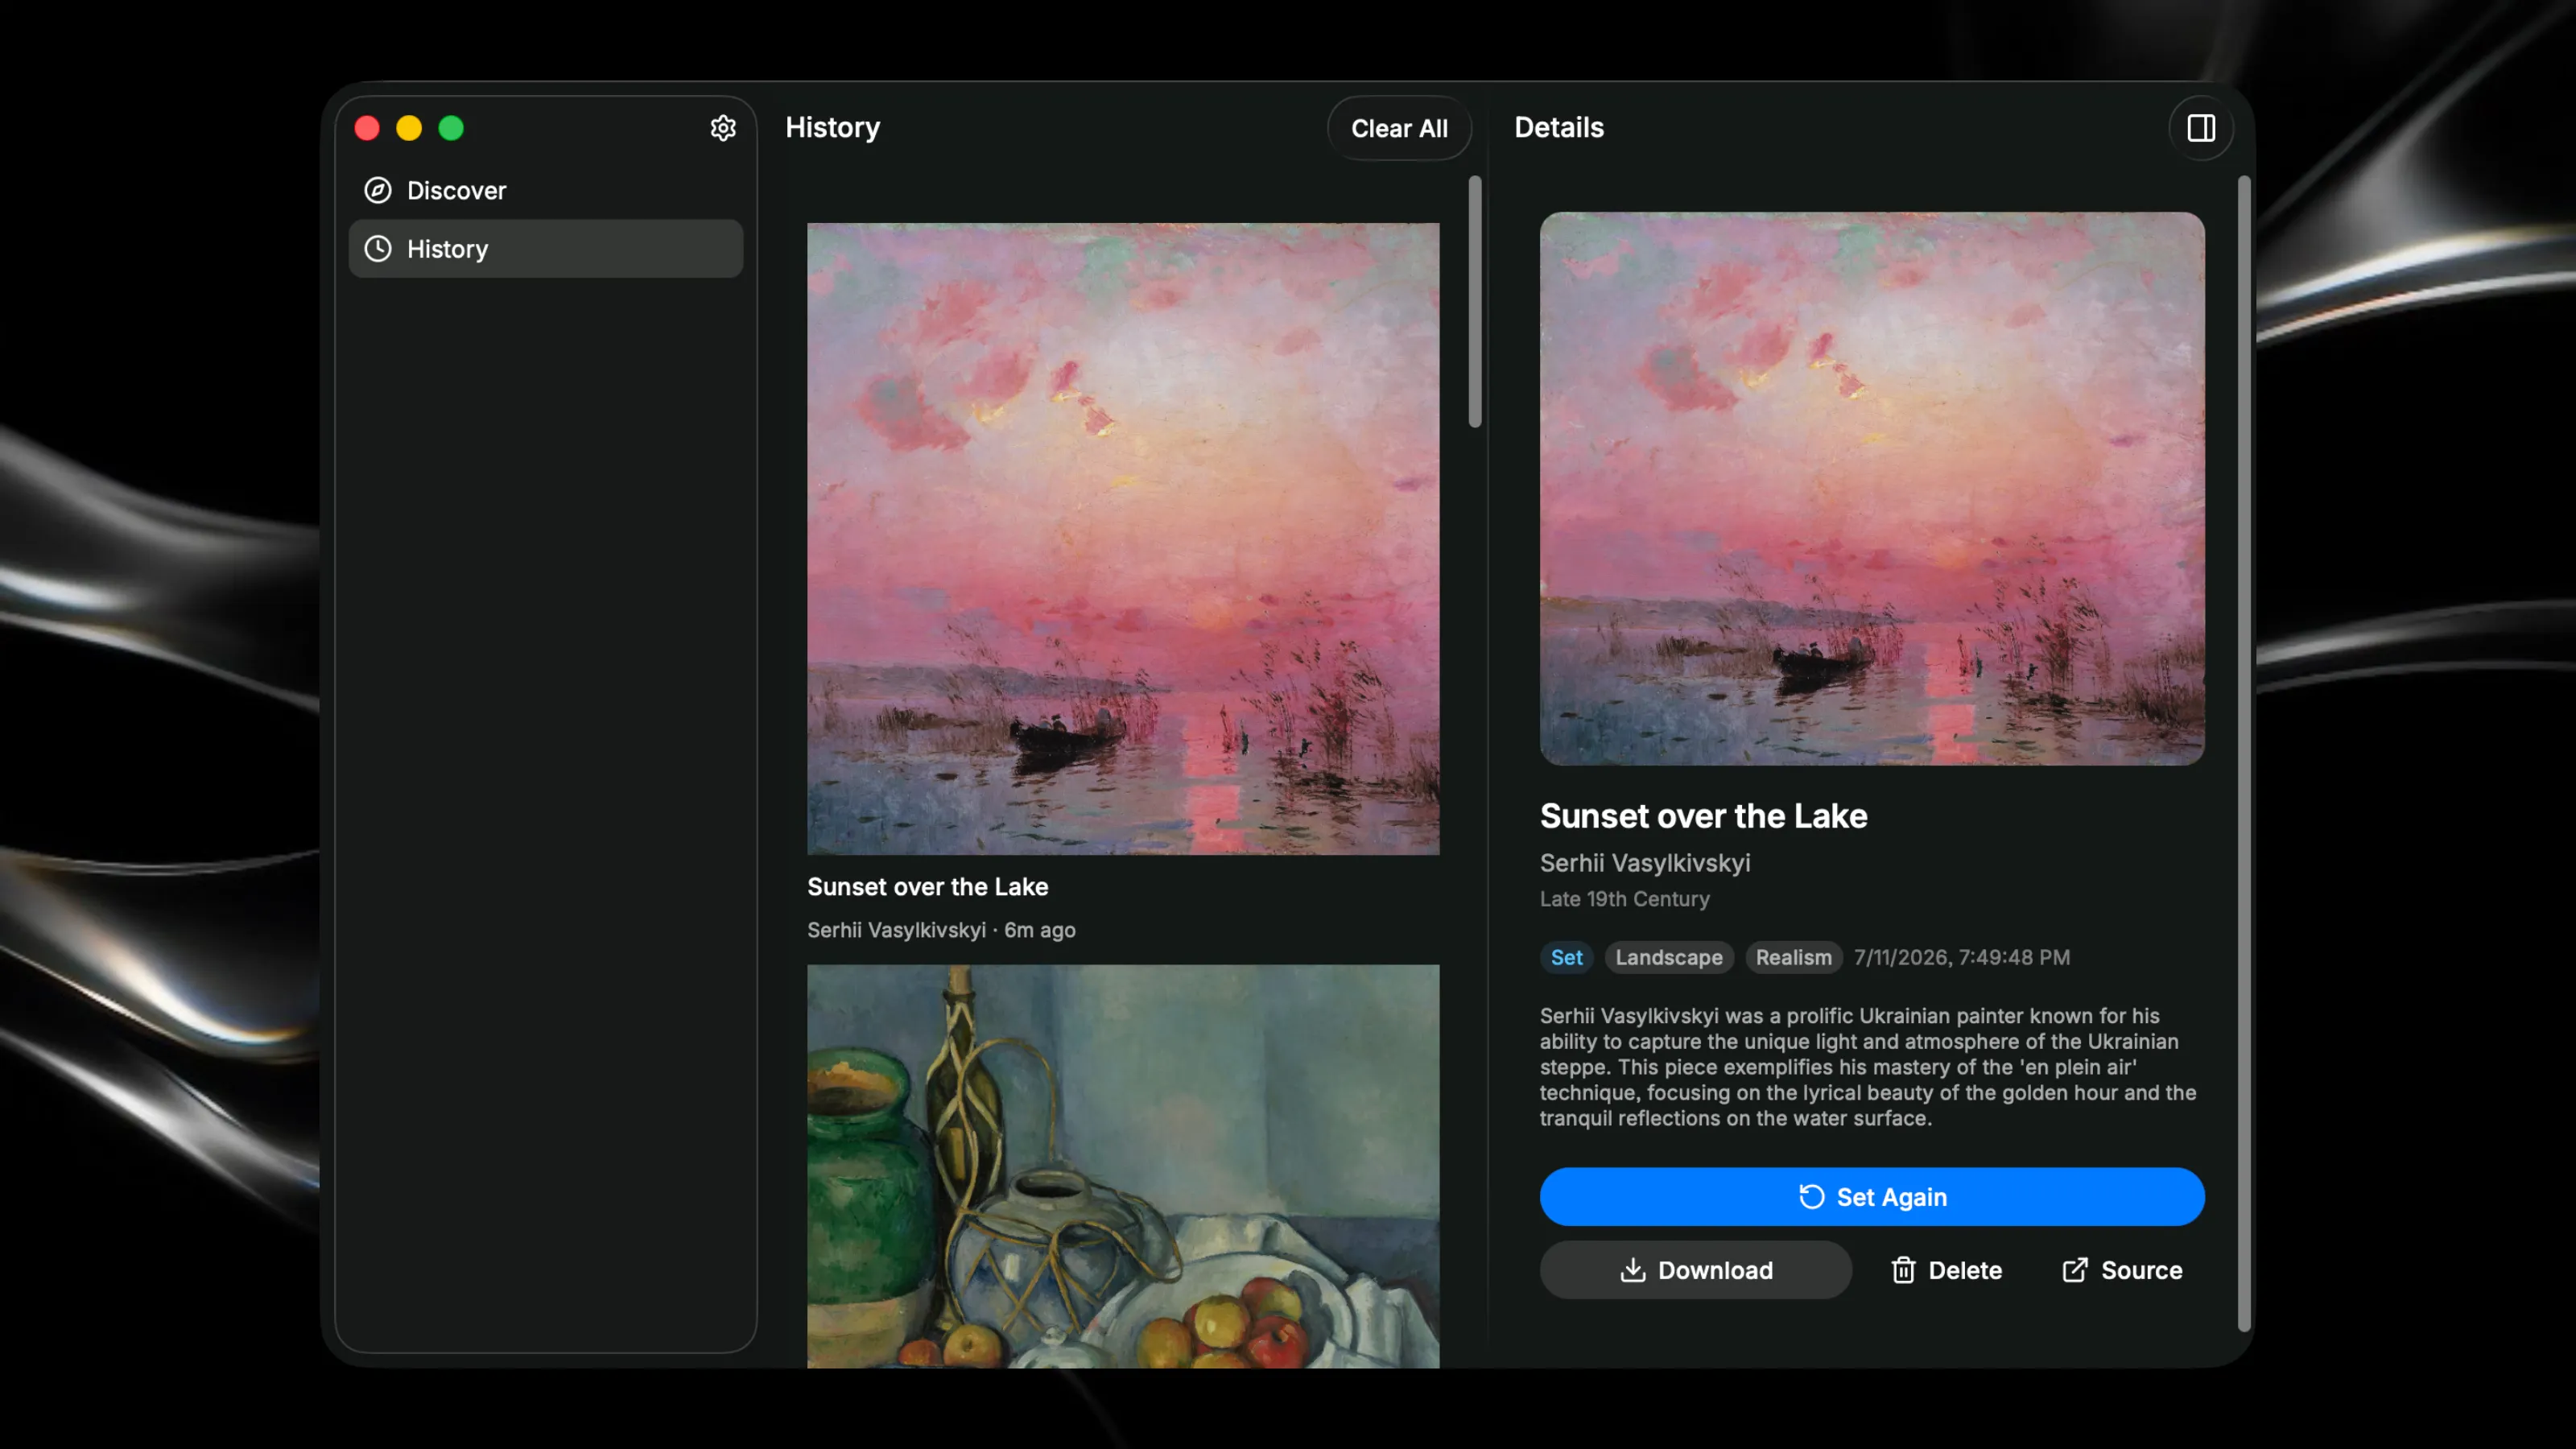
Task: Click the blue Set status tag
Action: tap(1566, 957)
